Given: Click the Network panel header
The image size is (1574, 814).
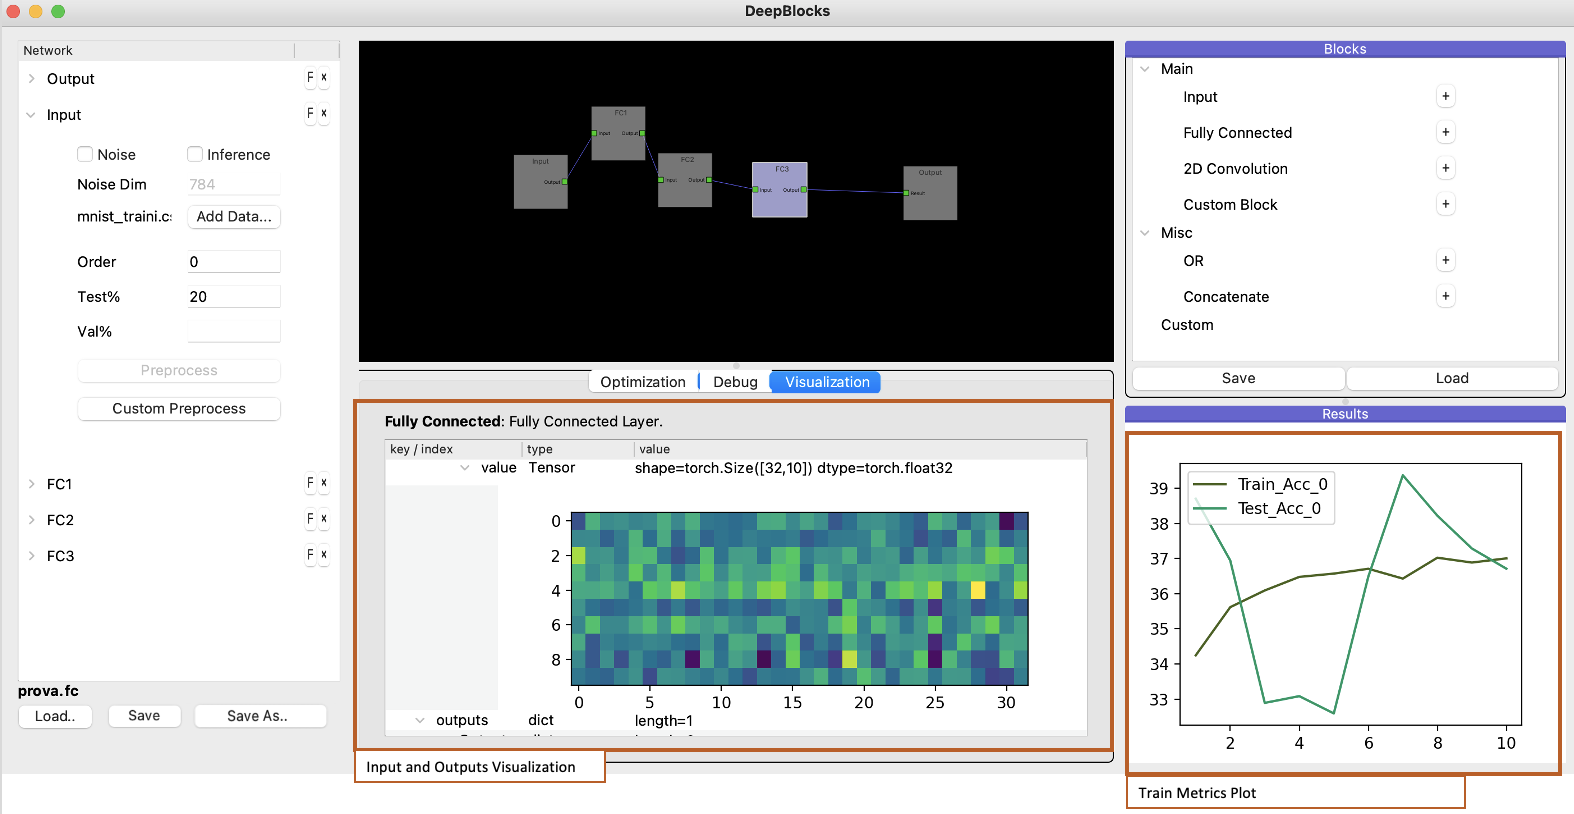Looking at the screenshot, I should point(156,50).
